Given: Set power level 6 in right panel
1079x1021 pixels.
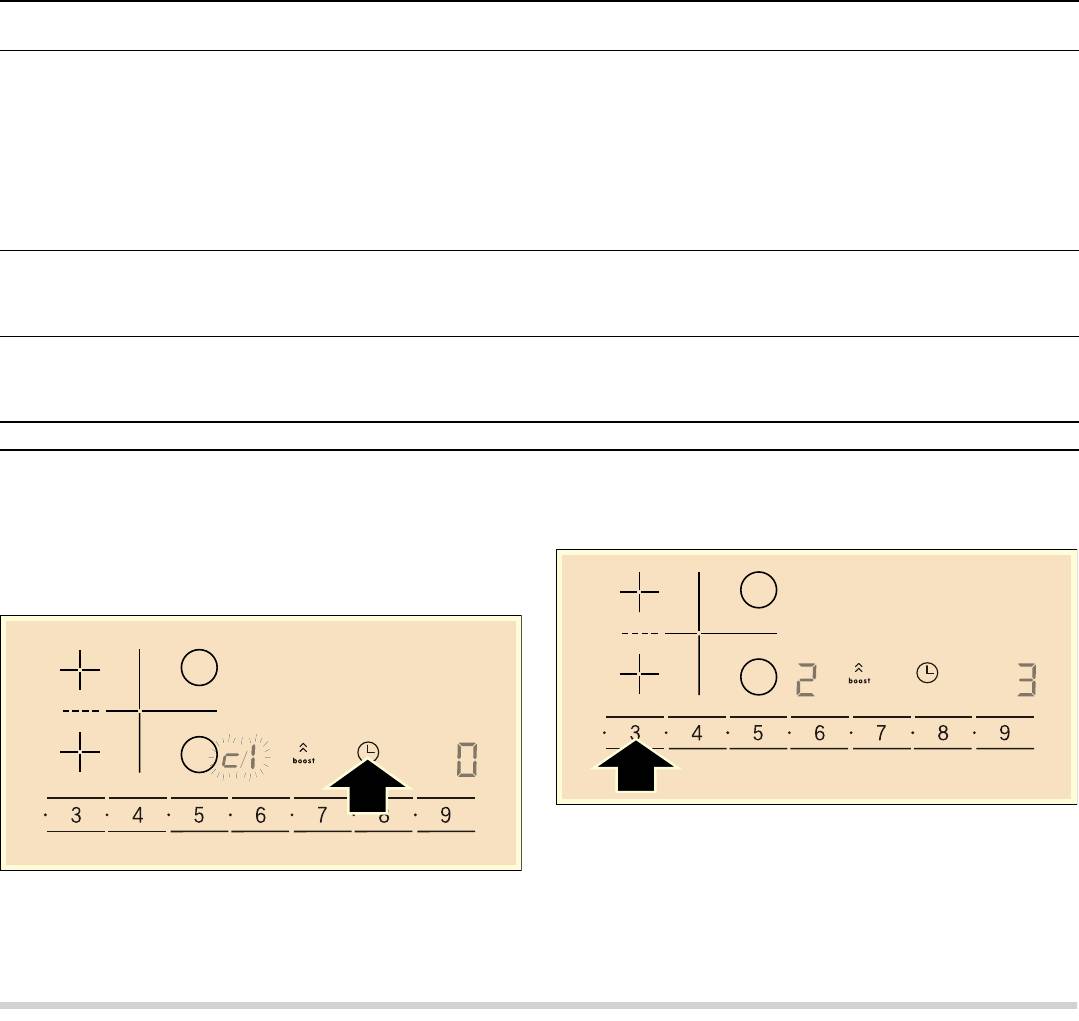Looking at the screenshot, I should (x=820, y=733).
